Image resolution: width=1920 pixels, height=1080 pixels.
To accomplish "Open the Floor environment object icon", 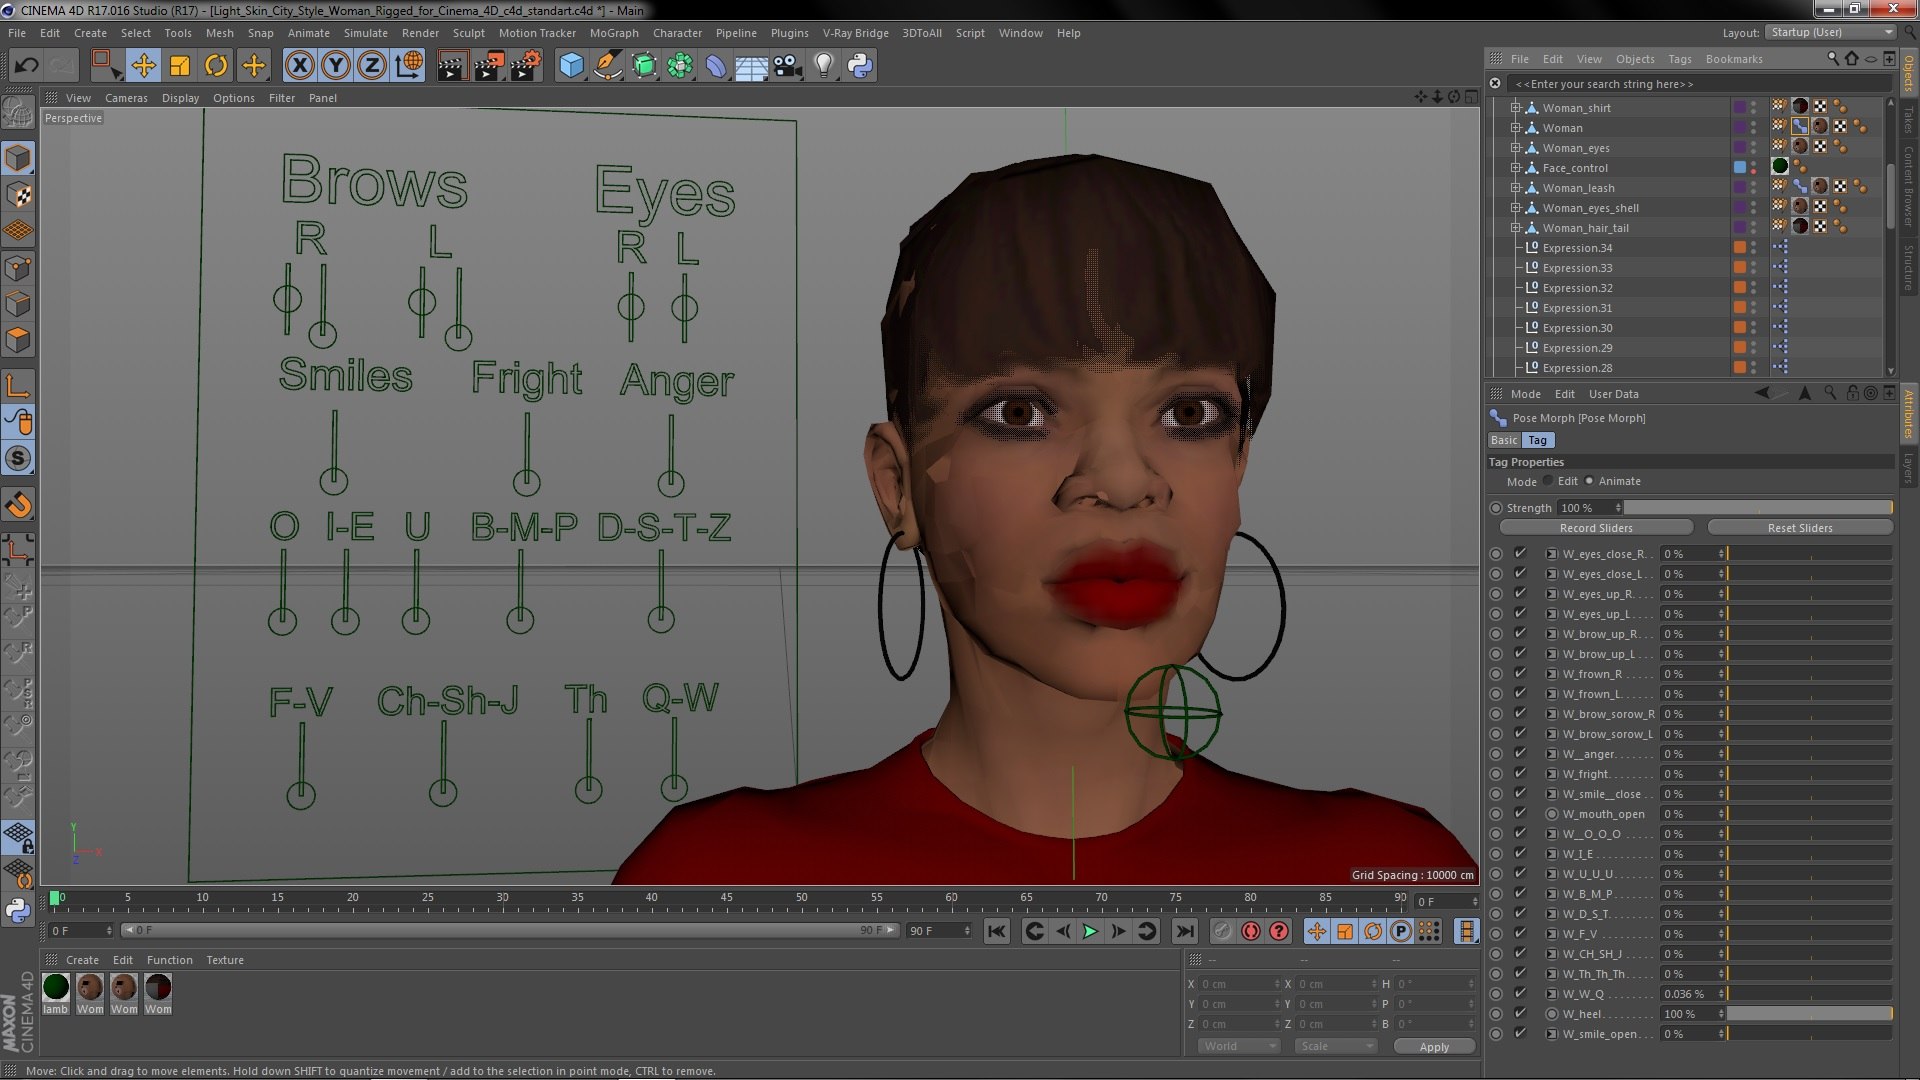I will tap(751, 66).
